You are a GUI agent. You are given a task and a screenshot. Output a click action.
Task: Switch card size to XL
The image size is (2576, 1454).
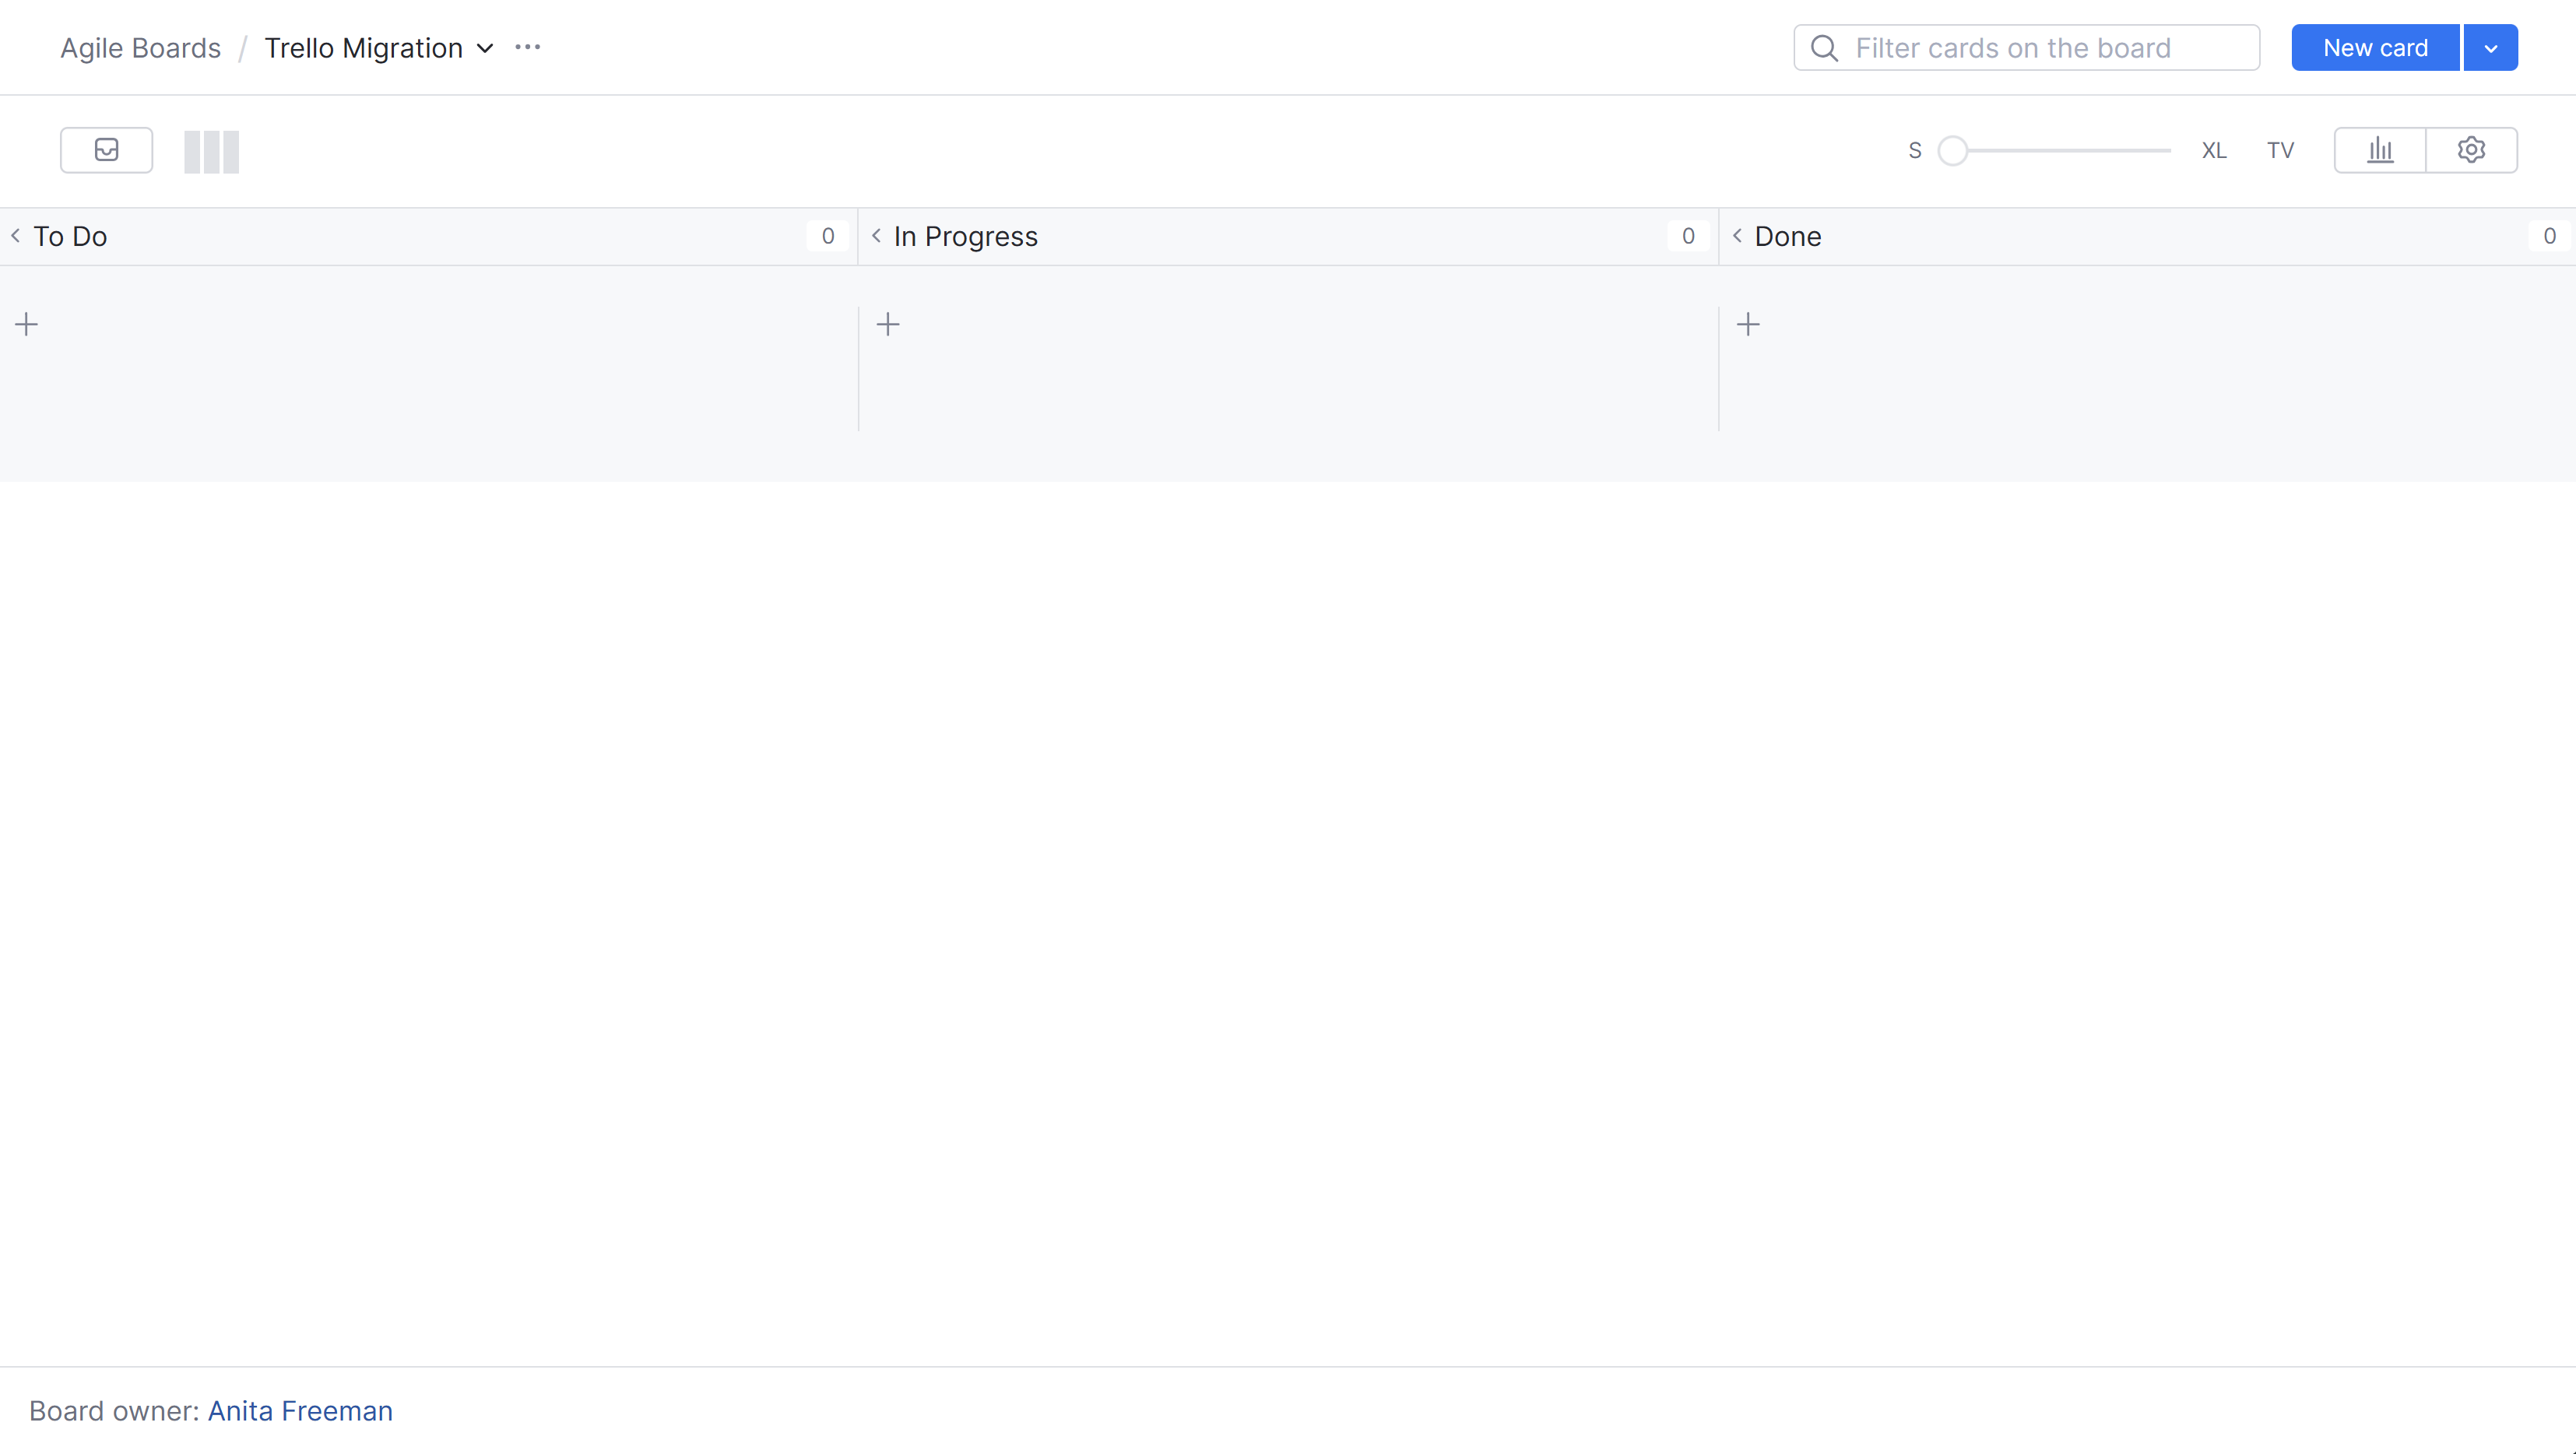(2214, 150)
